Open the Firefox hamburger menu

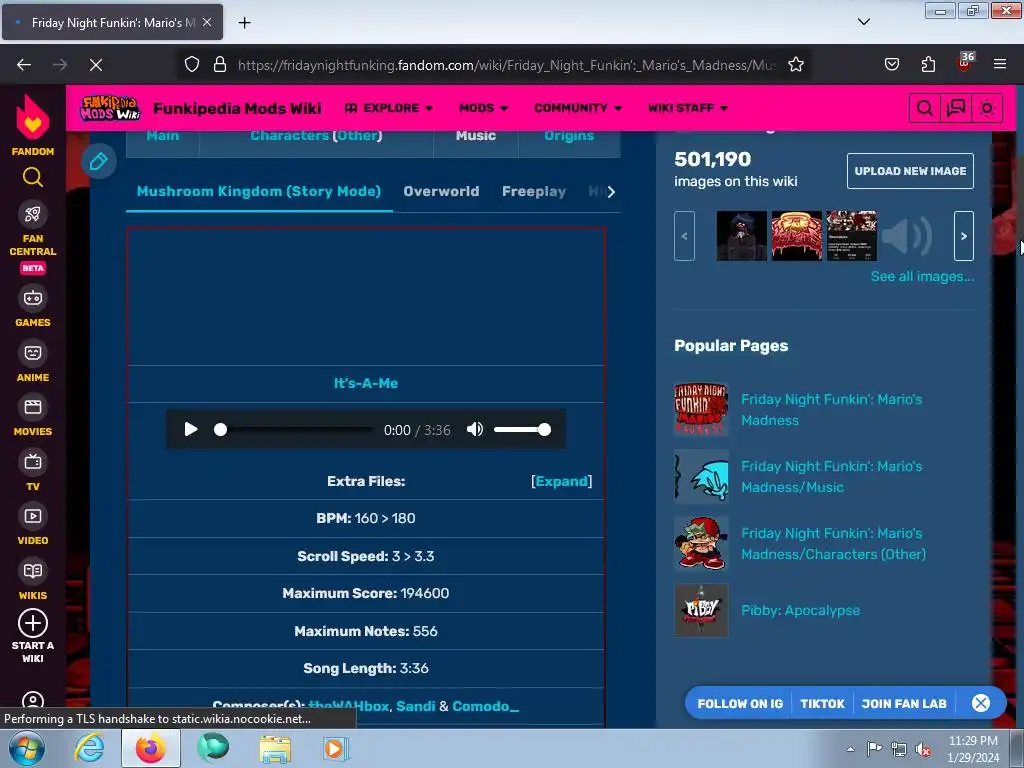point(1000,65)
